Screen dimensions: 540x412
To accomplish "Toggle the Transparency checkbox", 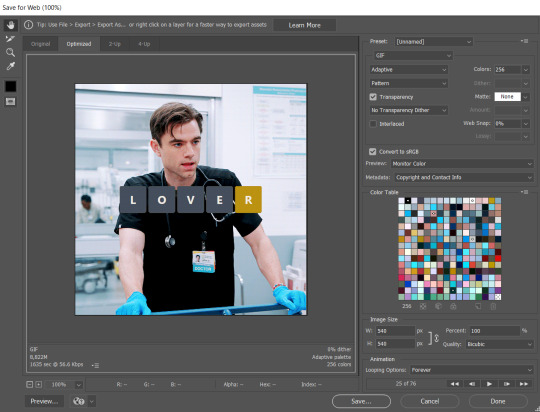I will (373, 97).
